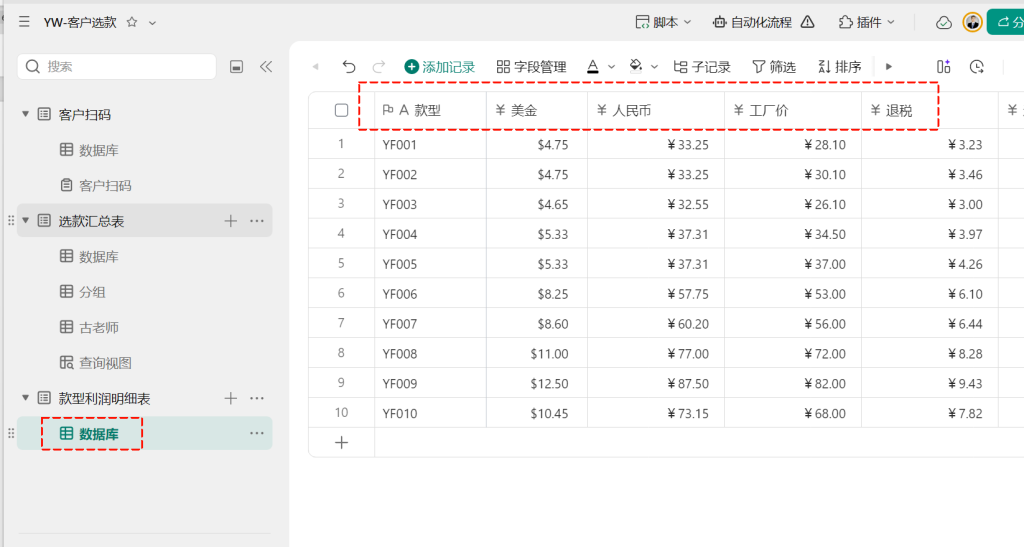This screenshot has width=1024, height=547.
Task: Select cell YF001
Action: coord(431,144)
